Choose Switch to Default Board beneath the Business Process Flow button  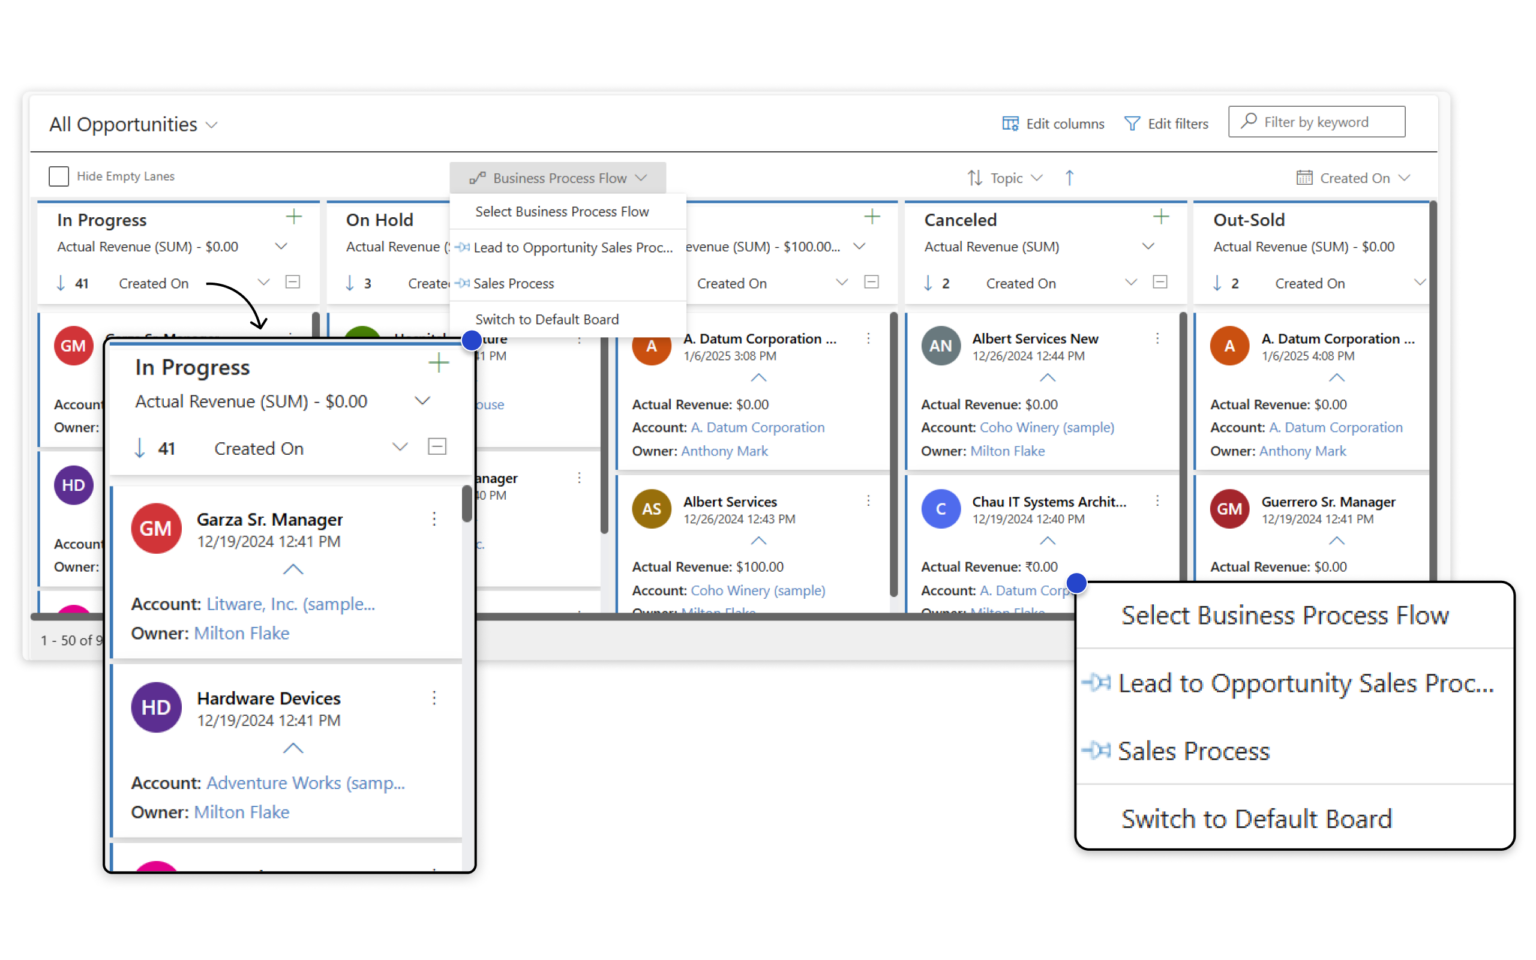568,320
